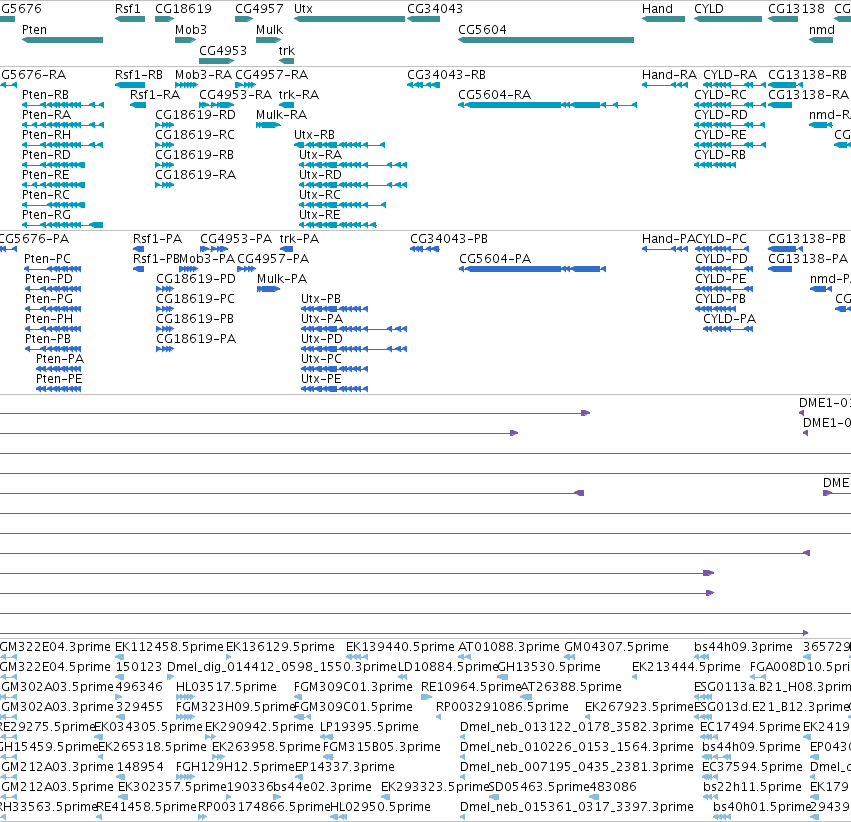
Task: Click the Utx-PE protein label
Action: [x=321, y=379]
